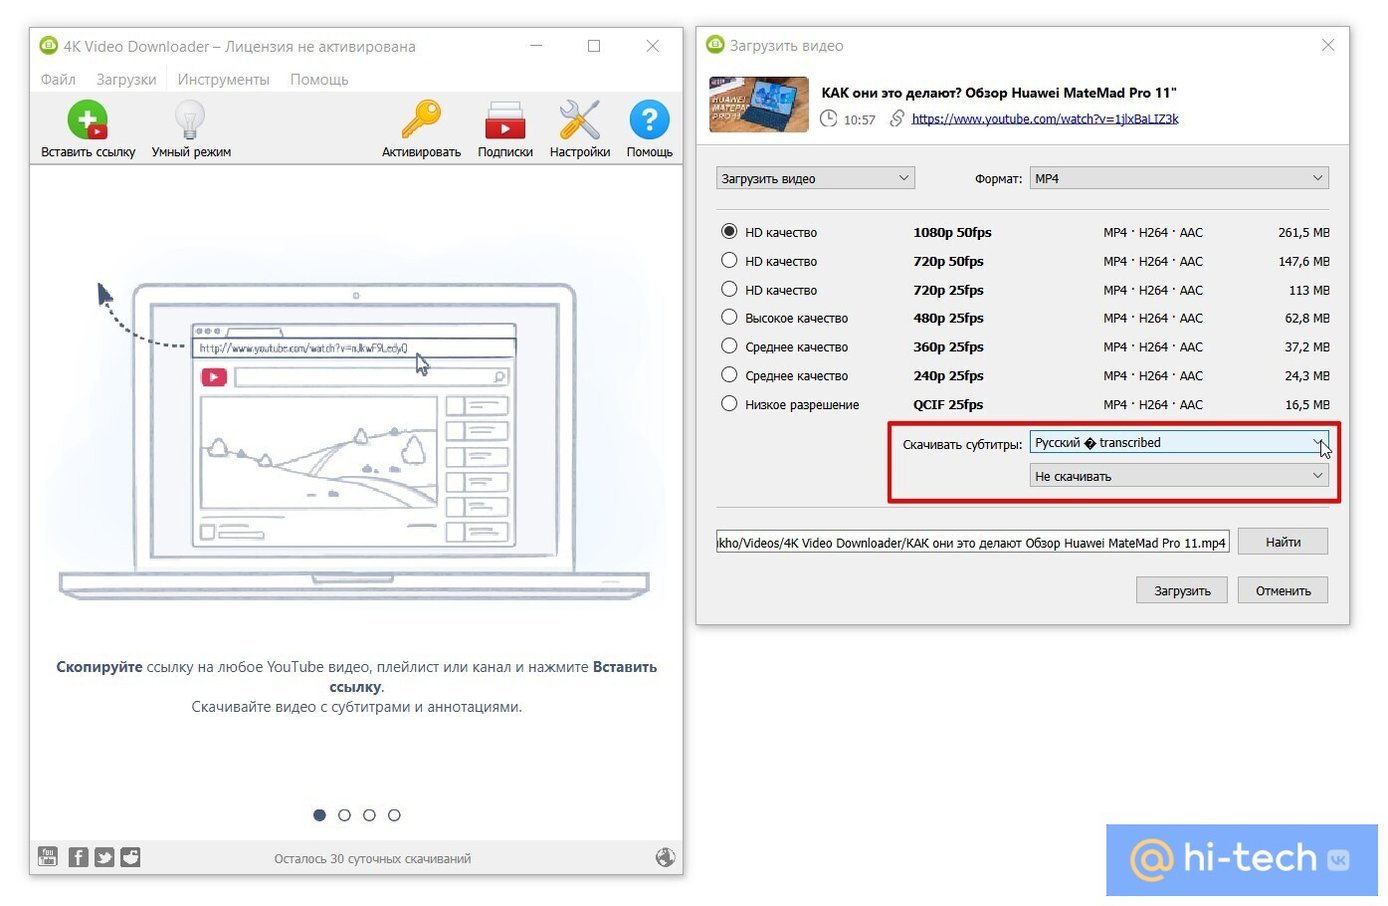Click the Вставить ссылку green plus icon

pos(87,121)
